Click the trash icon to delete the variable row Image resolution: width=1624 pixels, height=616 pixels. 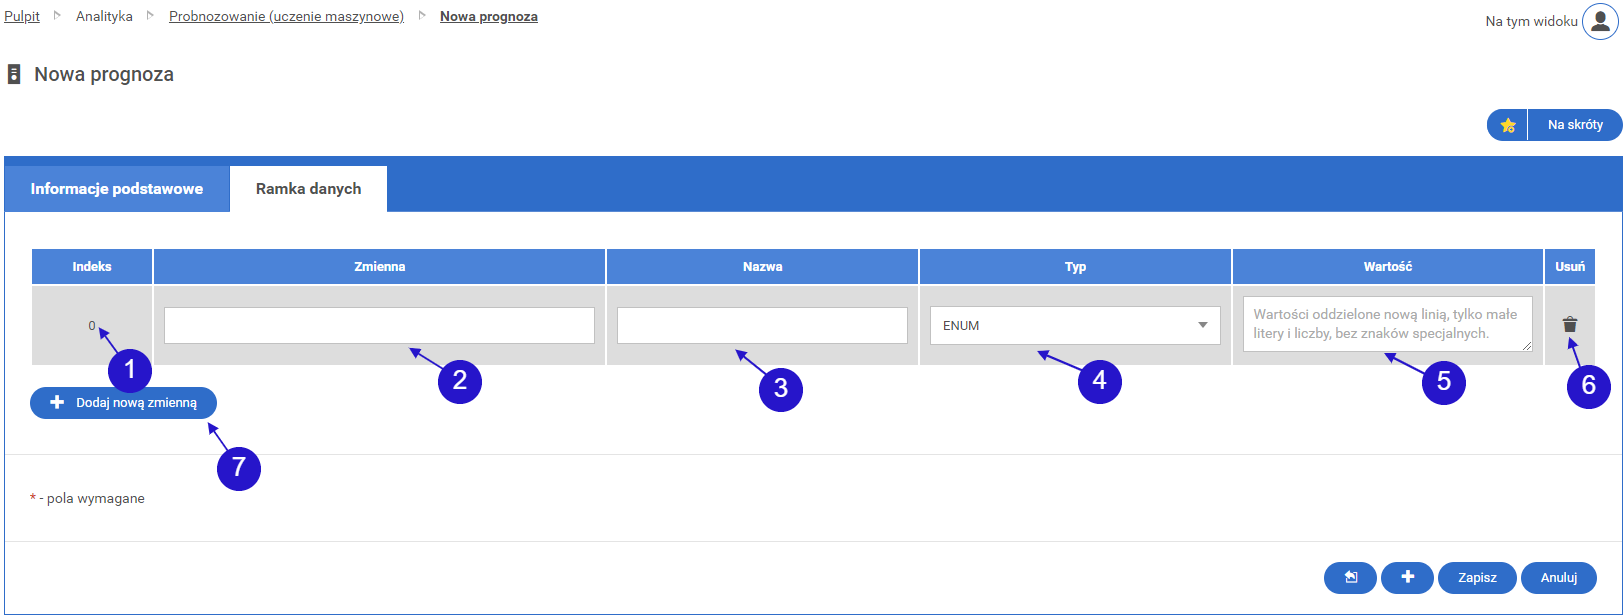(x=1569, y=325)
